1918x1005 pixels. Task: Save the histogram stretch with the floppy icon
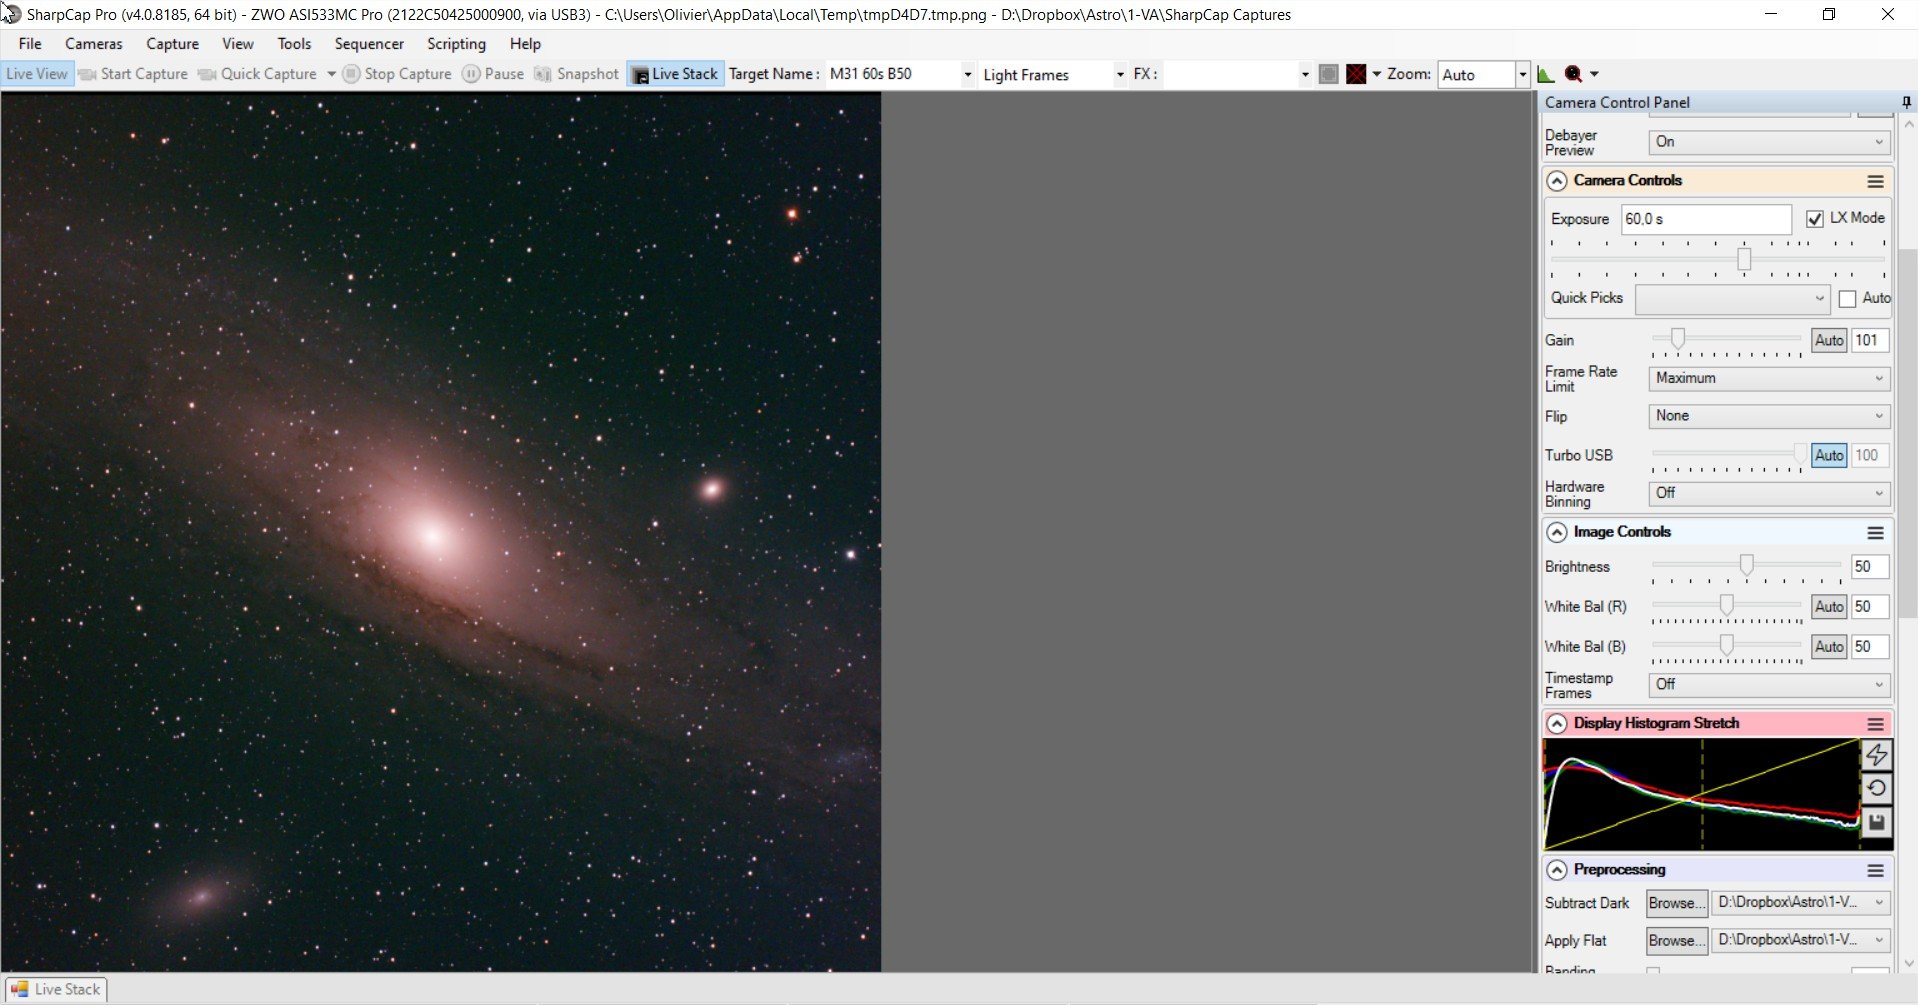(1876, 822)
